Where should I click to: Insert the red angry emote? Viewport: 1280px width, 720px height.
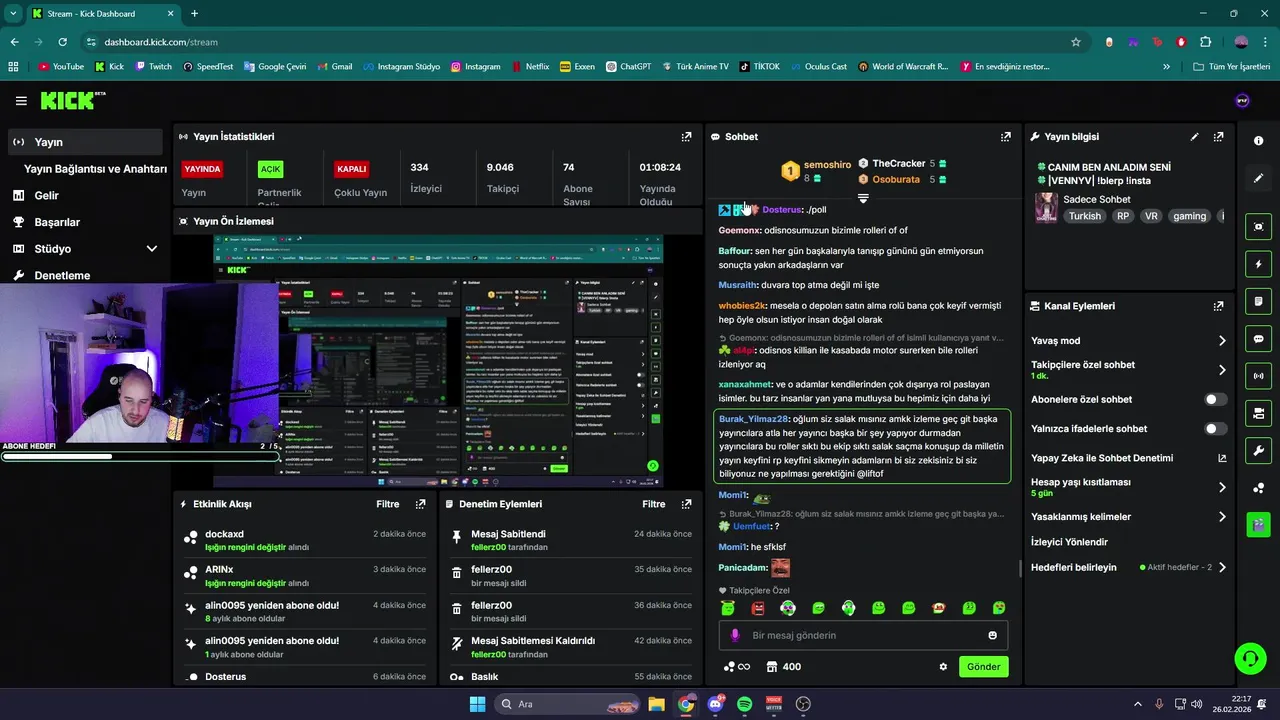pos(758,608)
